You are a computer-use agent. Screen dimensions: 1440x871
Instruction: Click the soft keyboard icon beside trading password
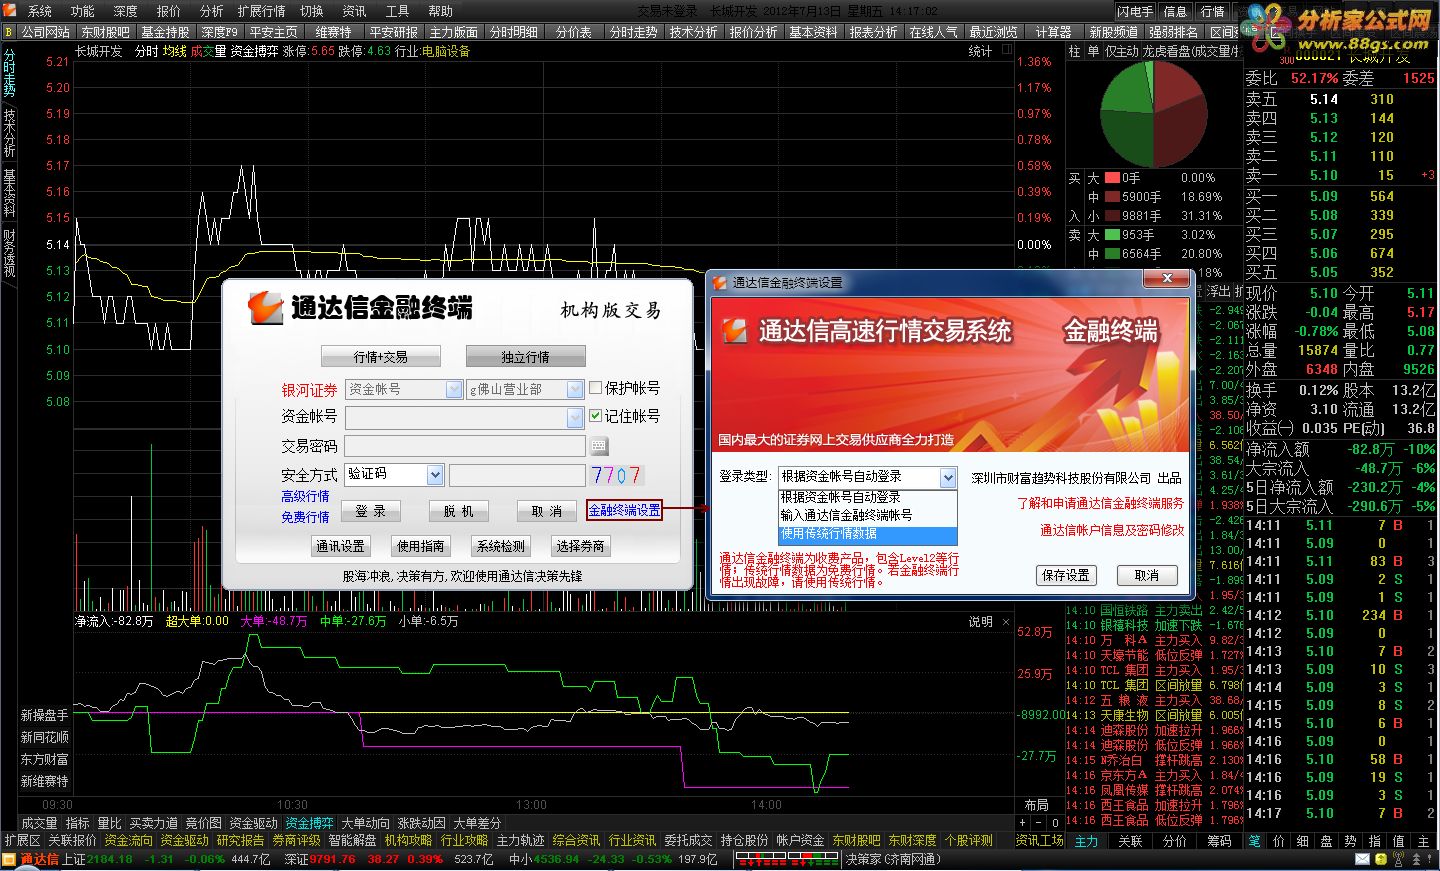click(x=599, y=446)
